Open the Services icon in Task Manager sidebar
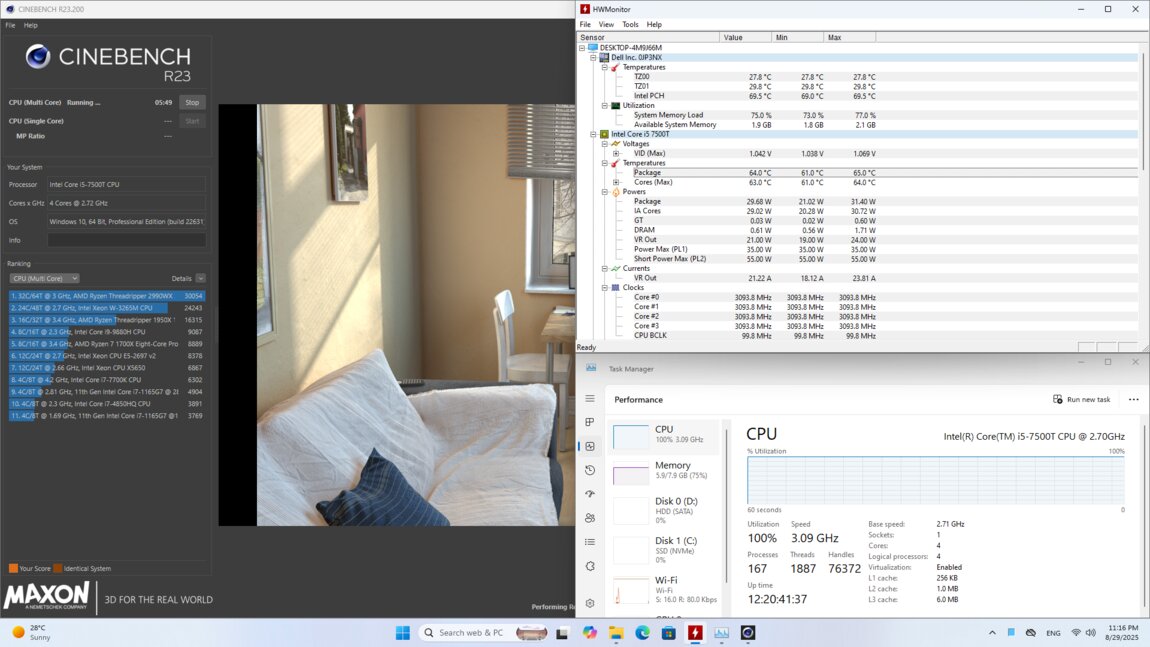Viewport: 1150px width, 647px height. point(590,566)
